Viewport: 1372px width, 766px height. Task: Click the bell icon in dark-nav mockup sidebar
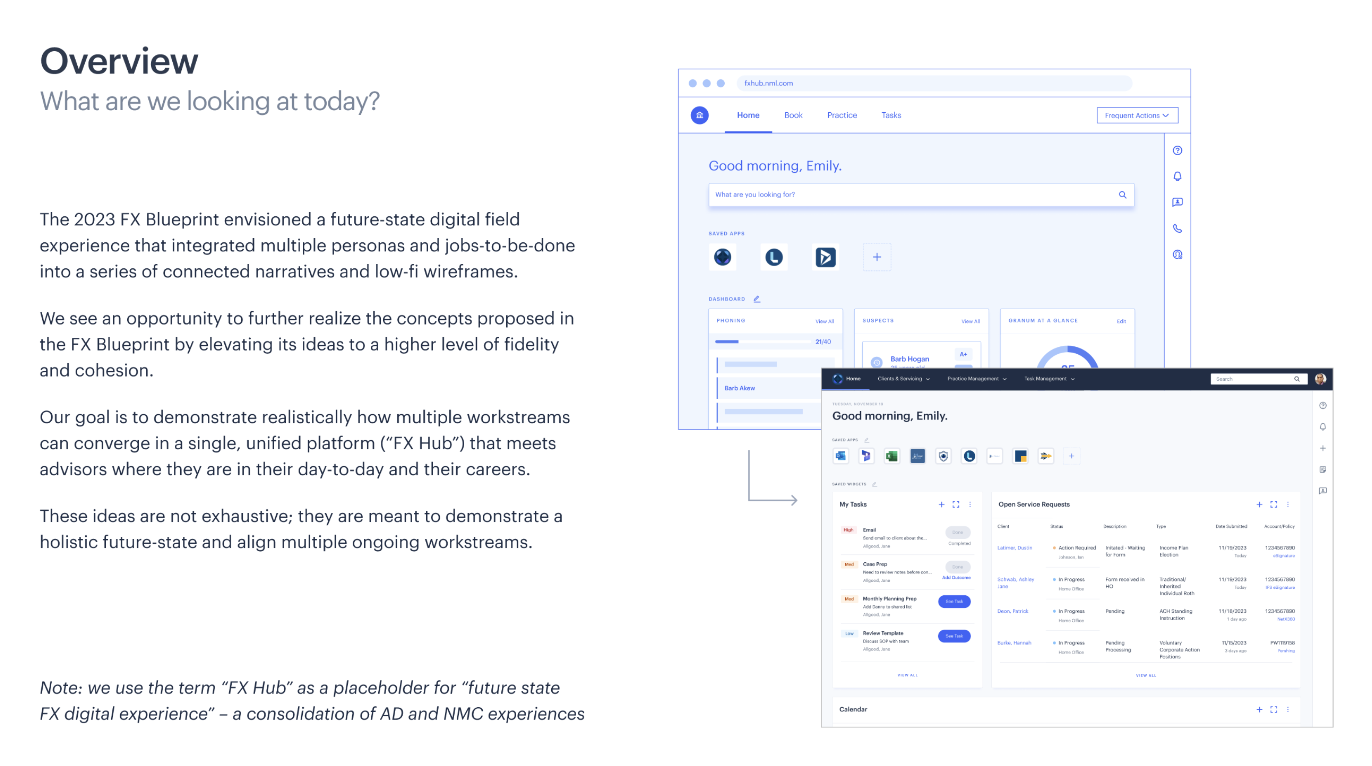click(1322, 427)
